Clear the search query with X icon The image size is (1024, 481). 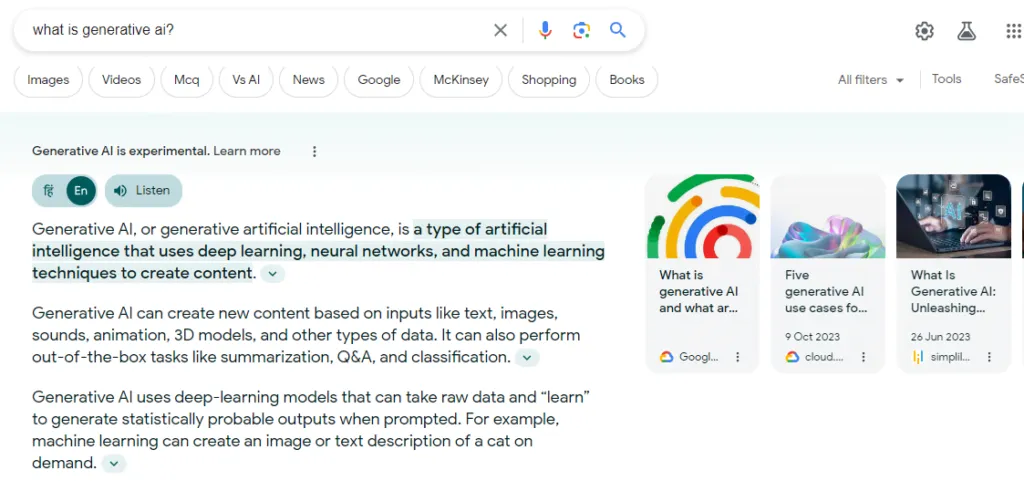coord(500,30)
